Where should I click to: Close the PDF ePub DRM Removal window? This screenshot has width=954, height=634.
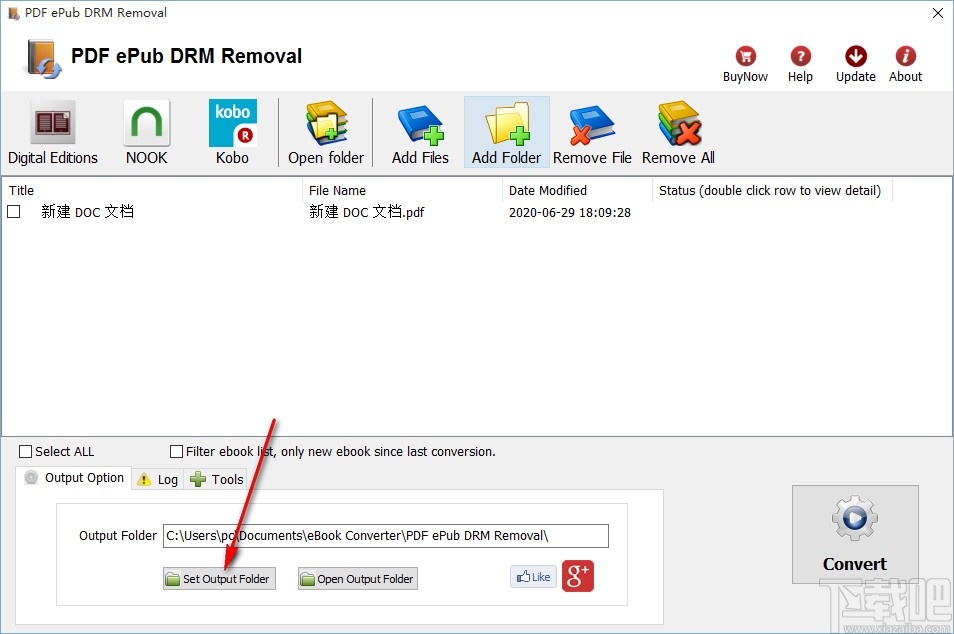(938, 13)
